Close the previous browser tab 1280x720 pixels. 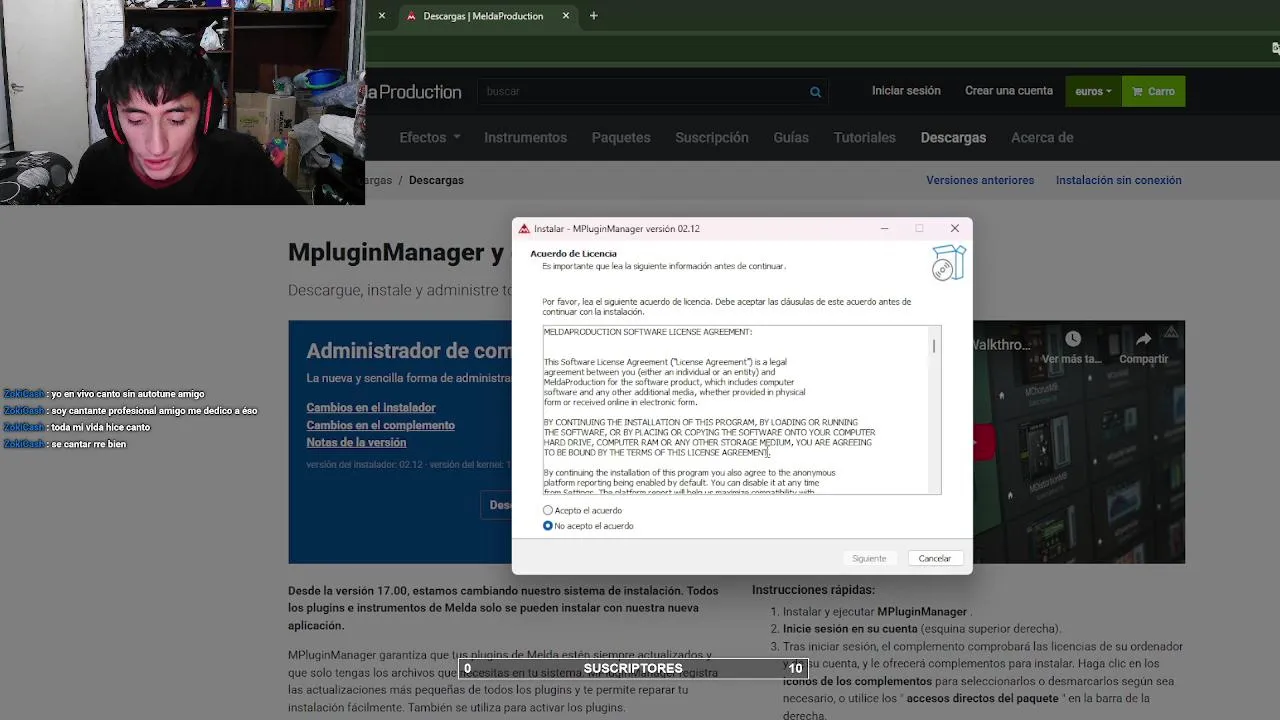pyautogui.click(x=381, y=16)
